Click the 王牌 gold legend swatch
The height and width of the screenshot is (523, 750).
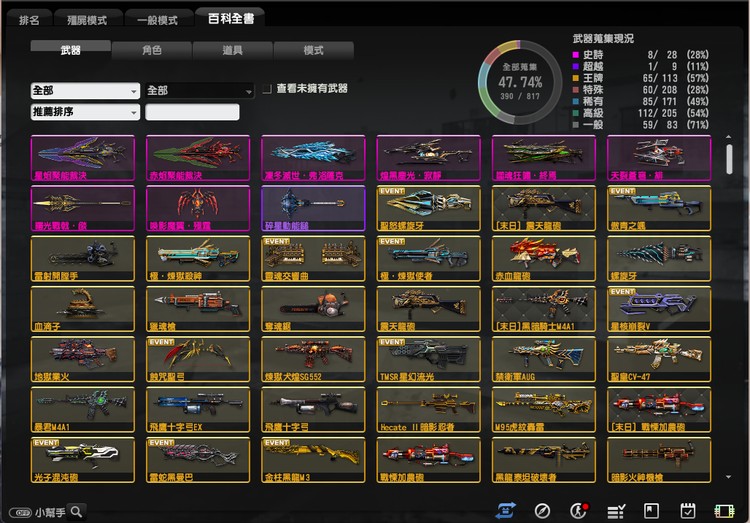(x=576, y=78)
